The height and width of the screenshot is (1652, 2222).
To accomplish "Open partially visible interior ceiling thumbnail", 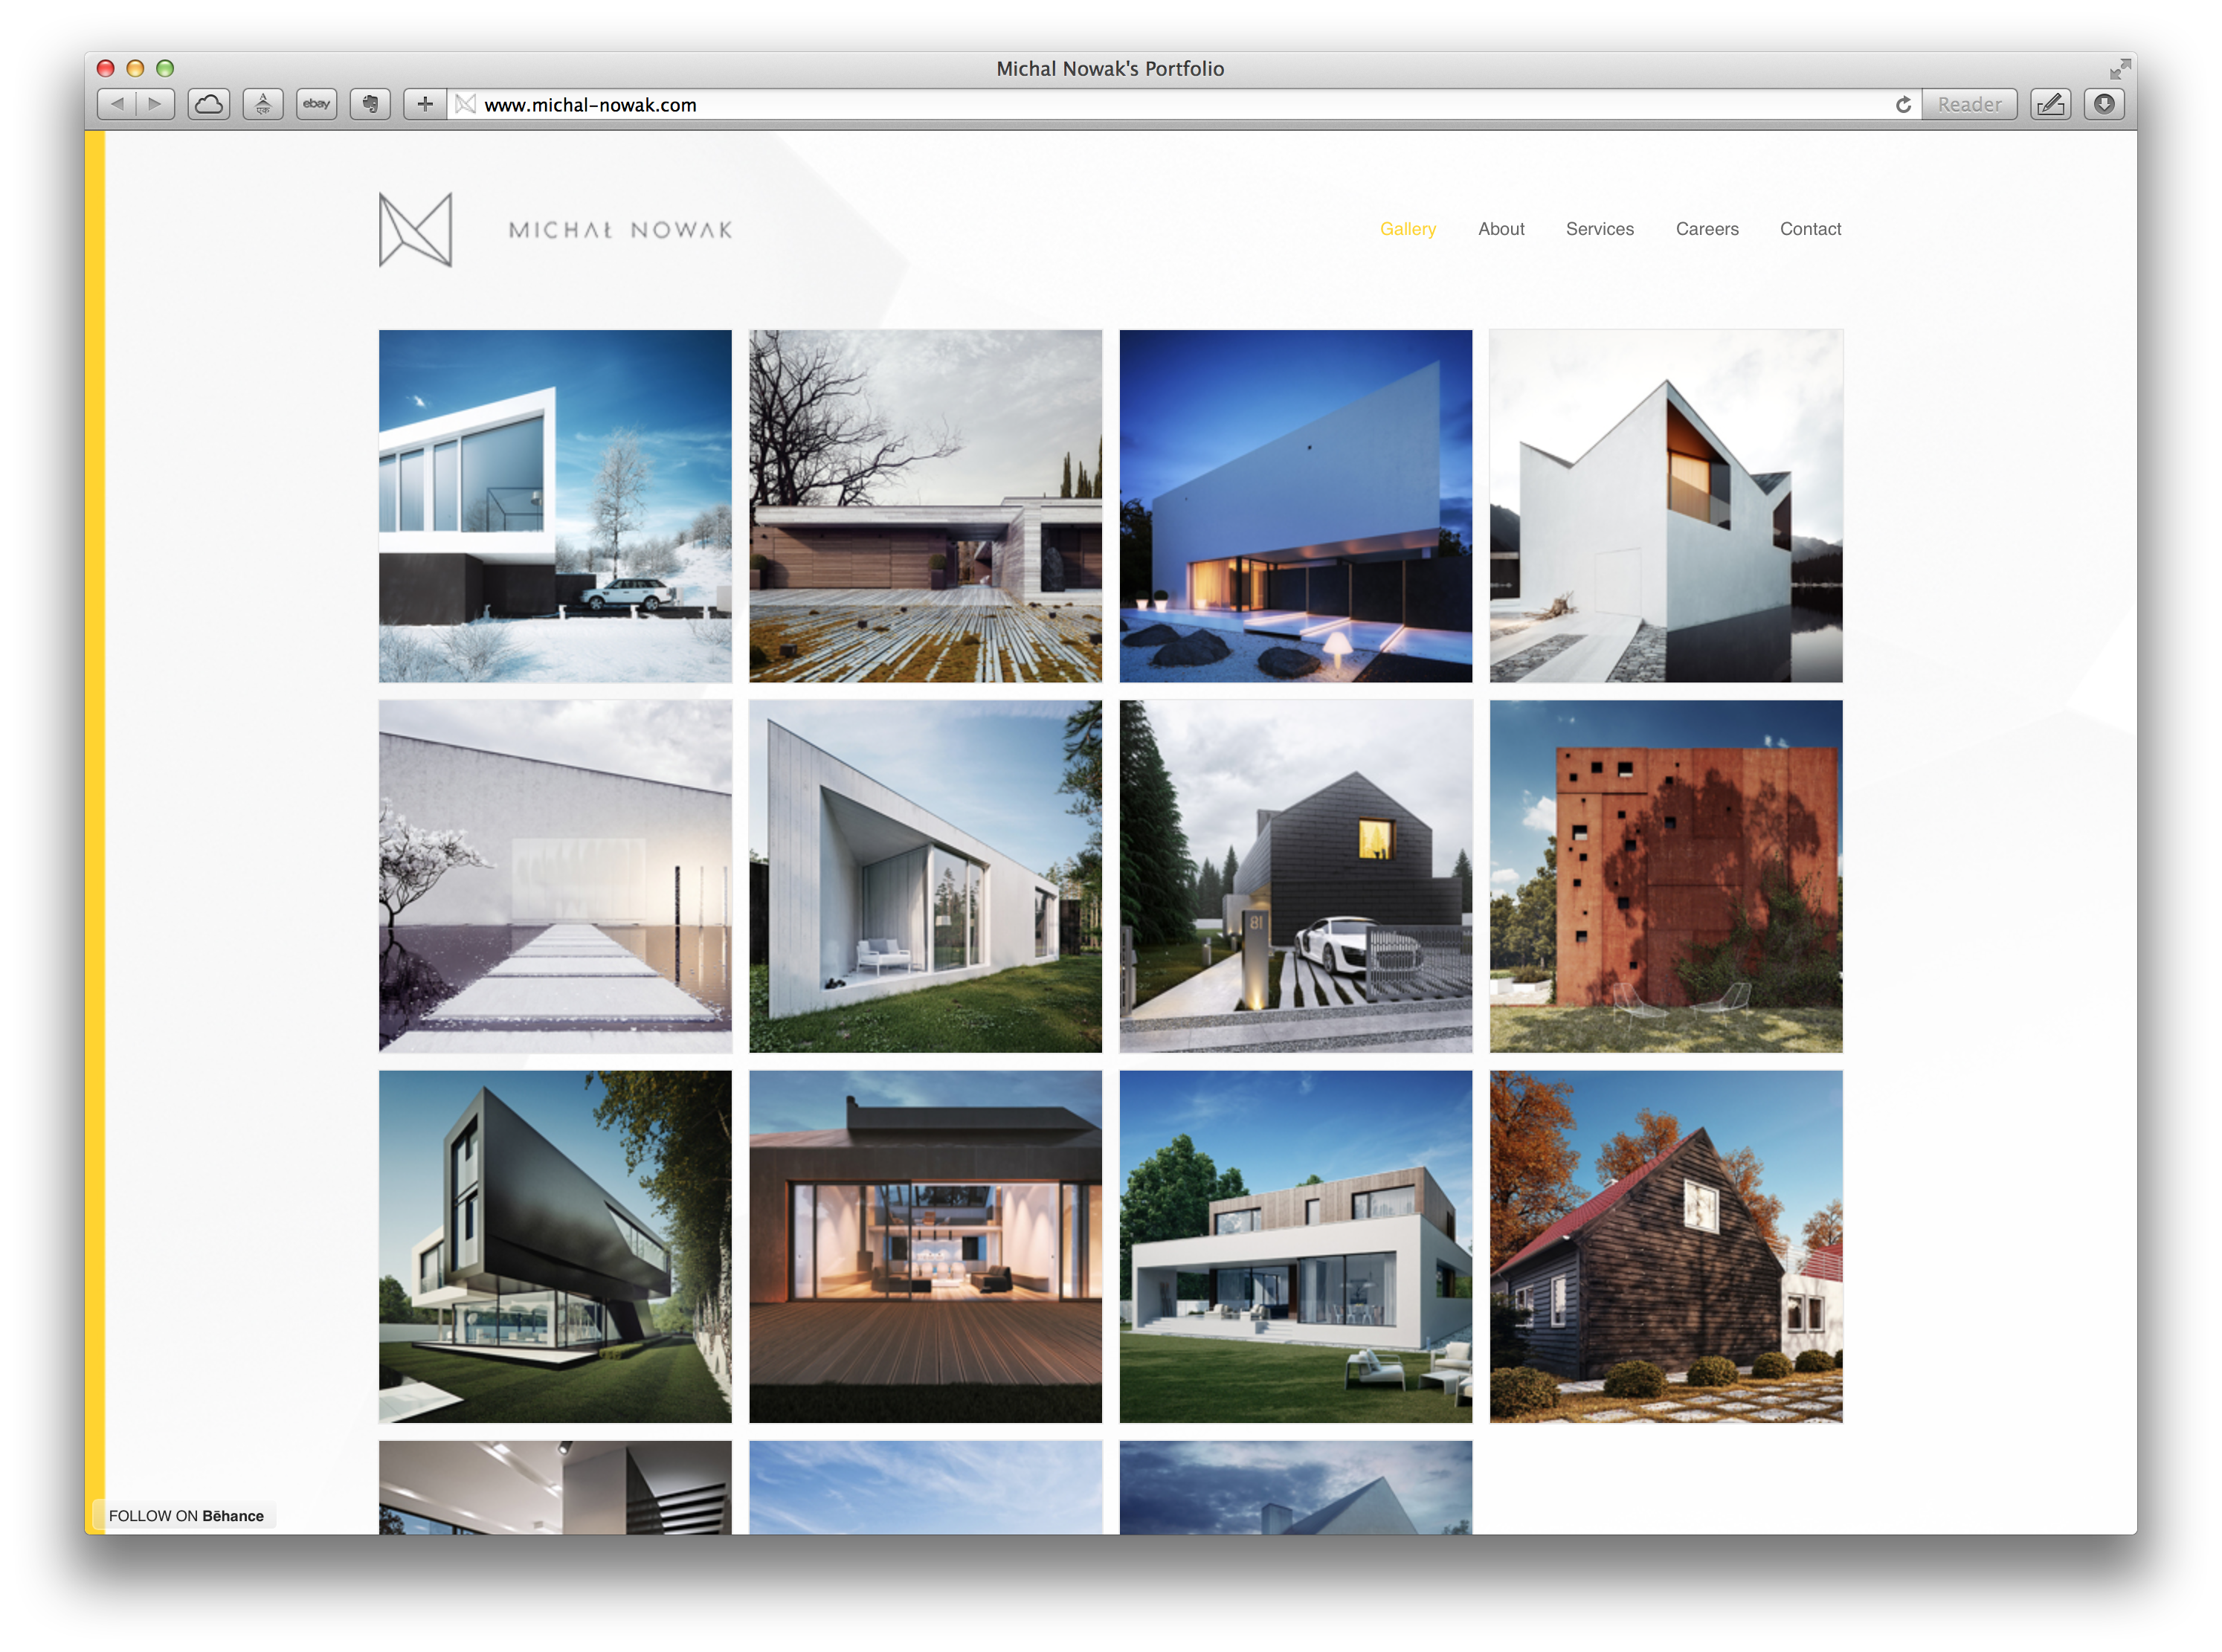I will pyautogui.click(x=555, y=1488).
